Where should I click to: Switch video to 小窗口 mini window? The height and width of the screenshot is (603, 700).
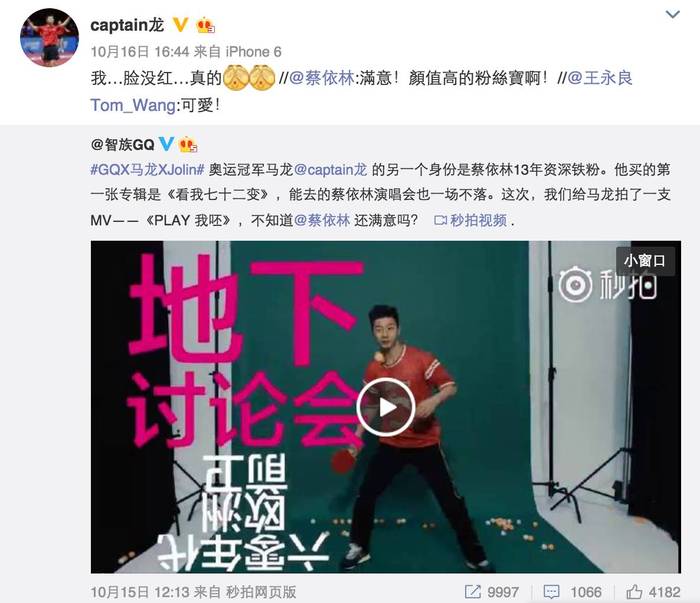(645, 261)
